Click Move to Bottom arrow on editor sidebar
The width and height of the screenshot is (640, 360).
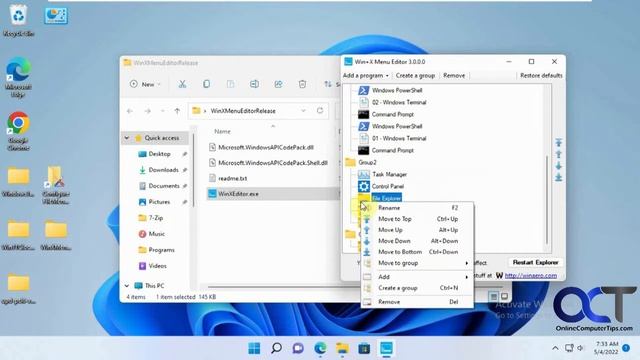coord(558,177)
